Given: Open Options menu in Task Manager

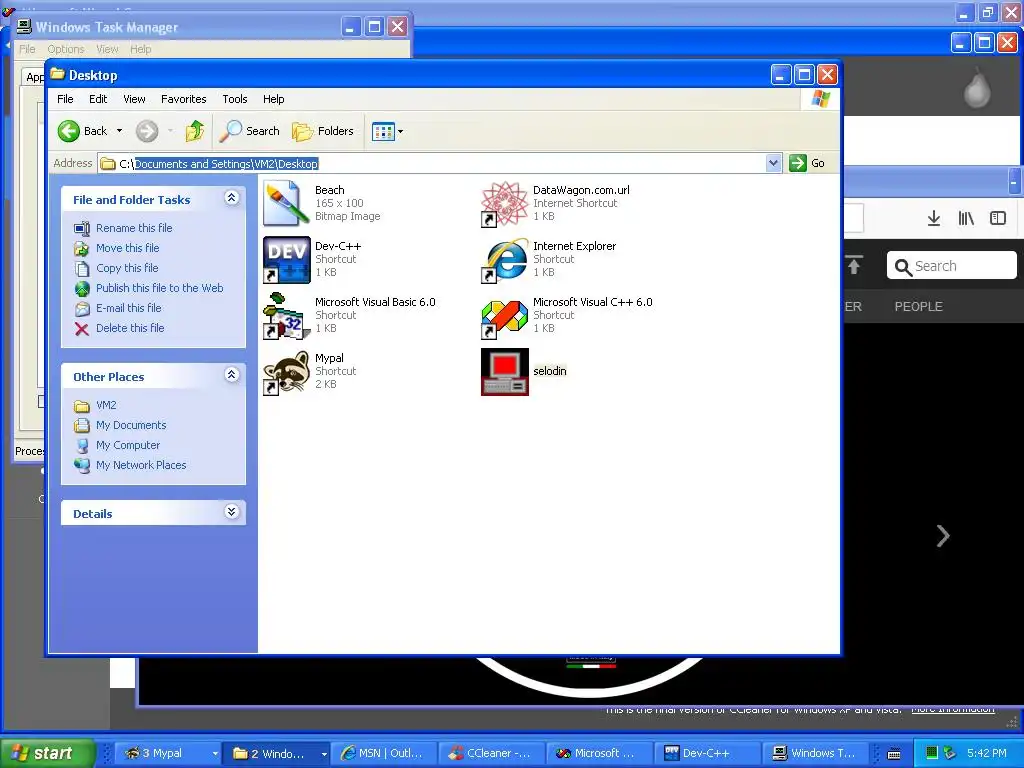Looking at the screenshot, I should [65, 49].
